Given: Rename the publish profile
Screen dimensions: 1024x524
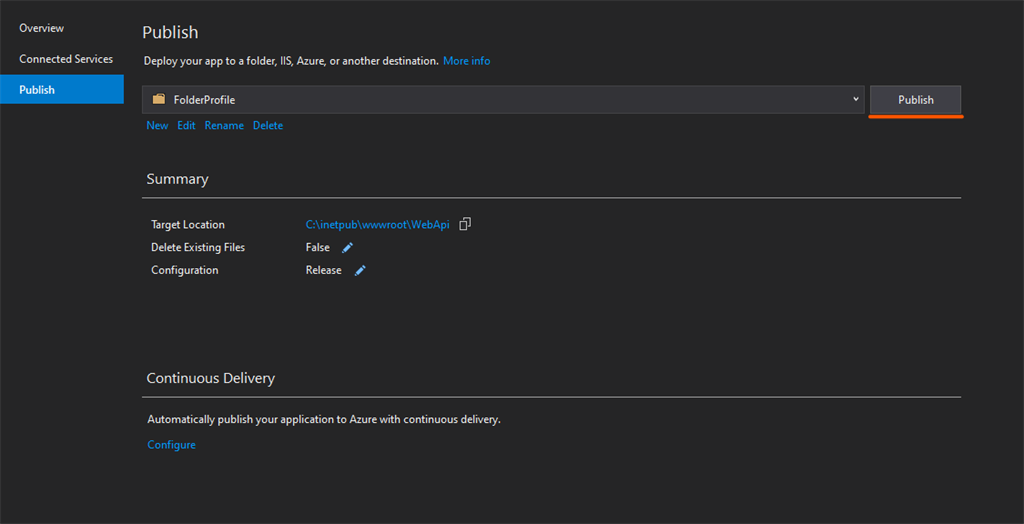Looking at the screenshot, I should 224,126.
